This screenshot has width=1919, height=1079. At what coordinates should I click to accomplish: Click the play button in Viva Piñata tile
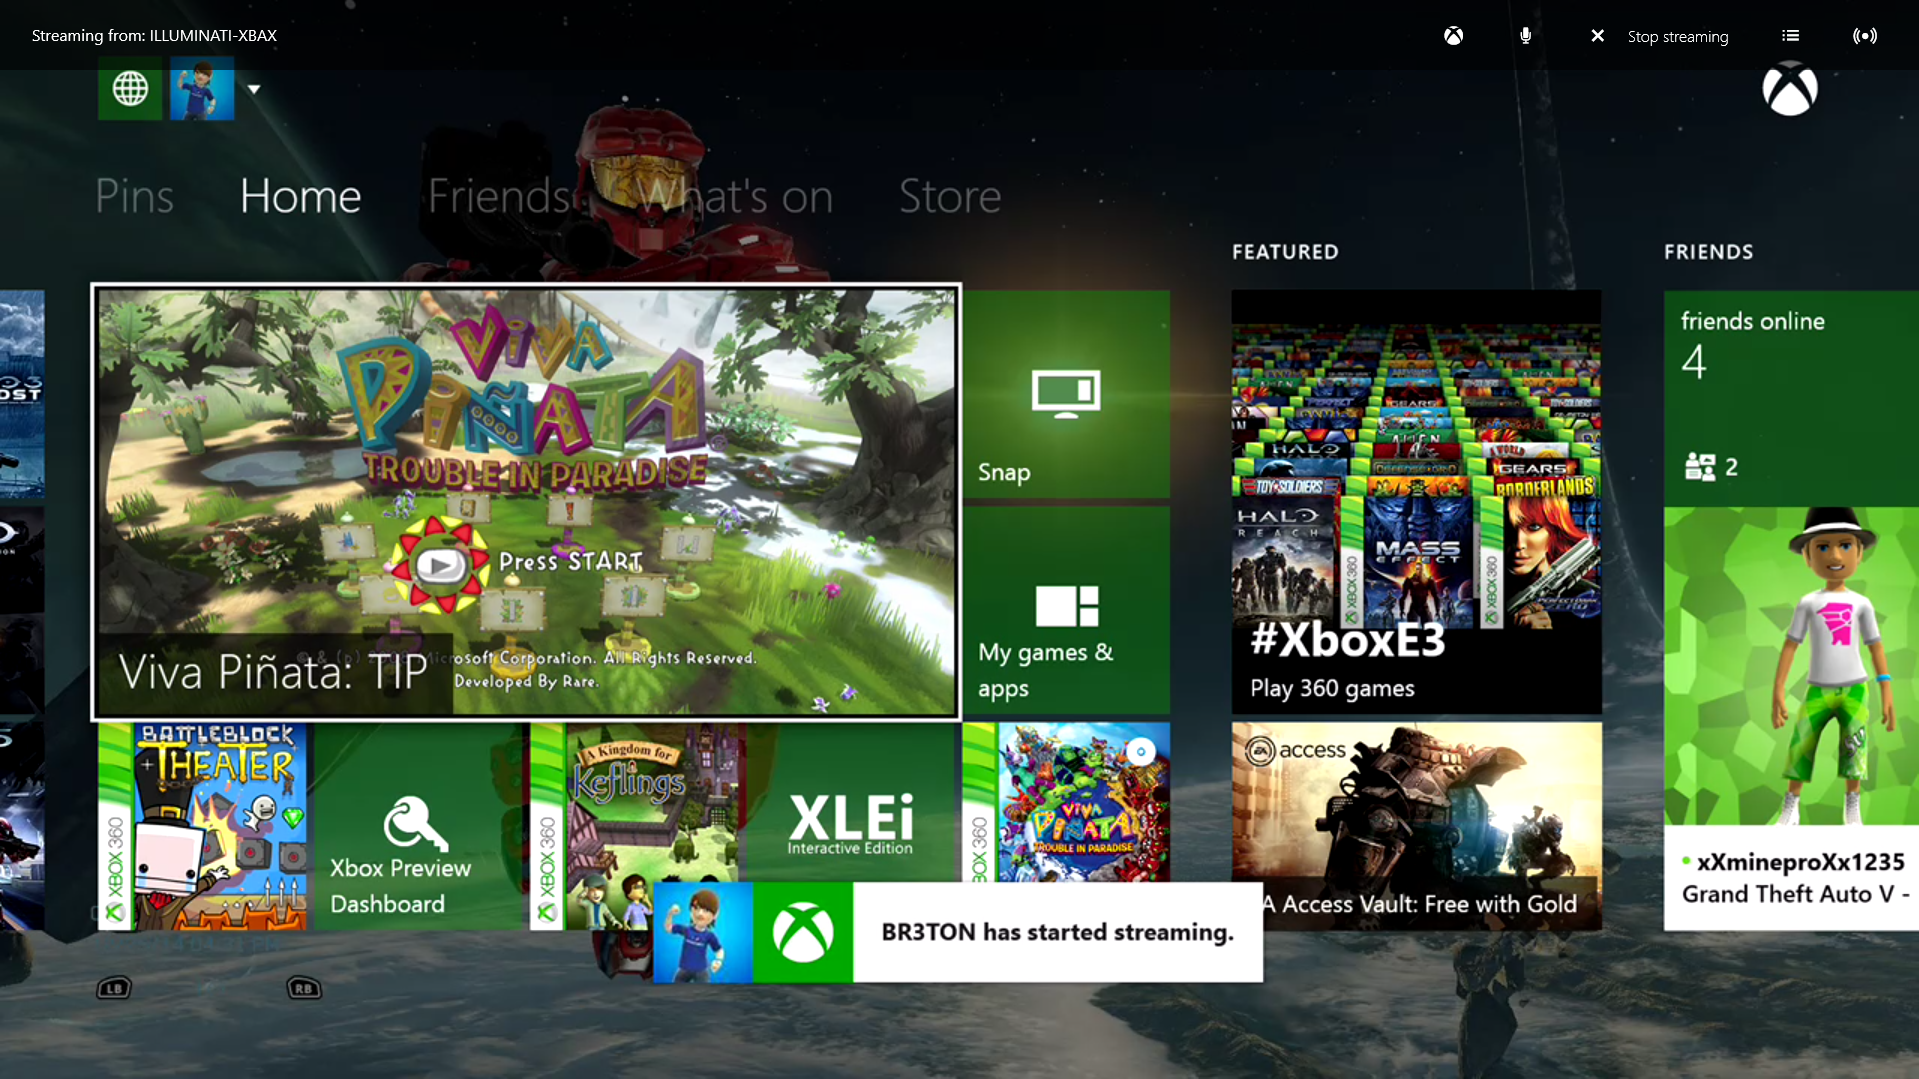pos(439,565)
